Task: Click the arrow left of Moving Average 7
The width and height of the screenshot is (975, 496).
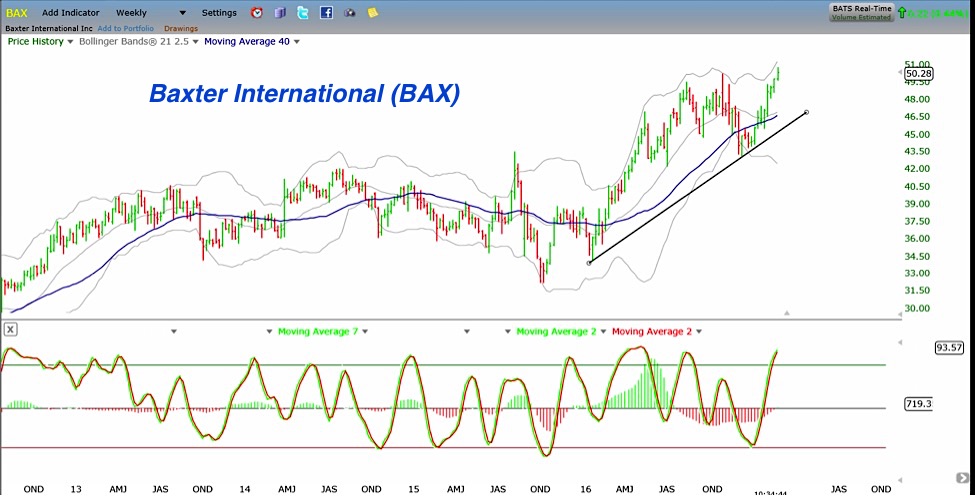Action: [270, 332]
